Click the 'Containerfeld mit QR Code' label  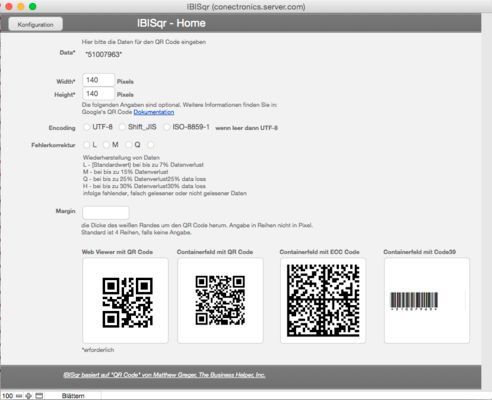coord(215,252)
